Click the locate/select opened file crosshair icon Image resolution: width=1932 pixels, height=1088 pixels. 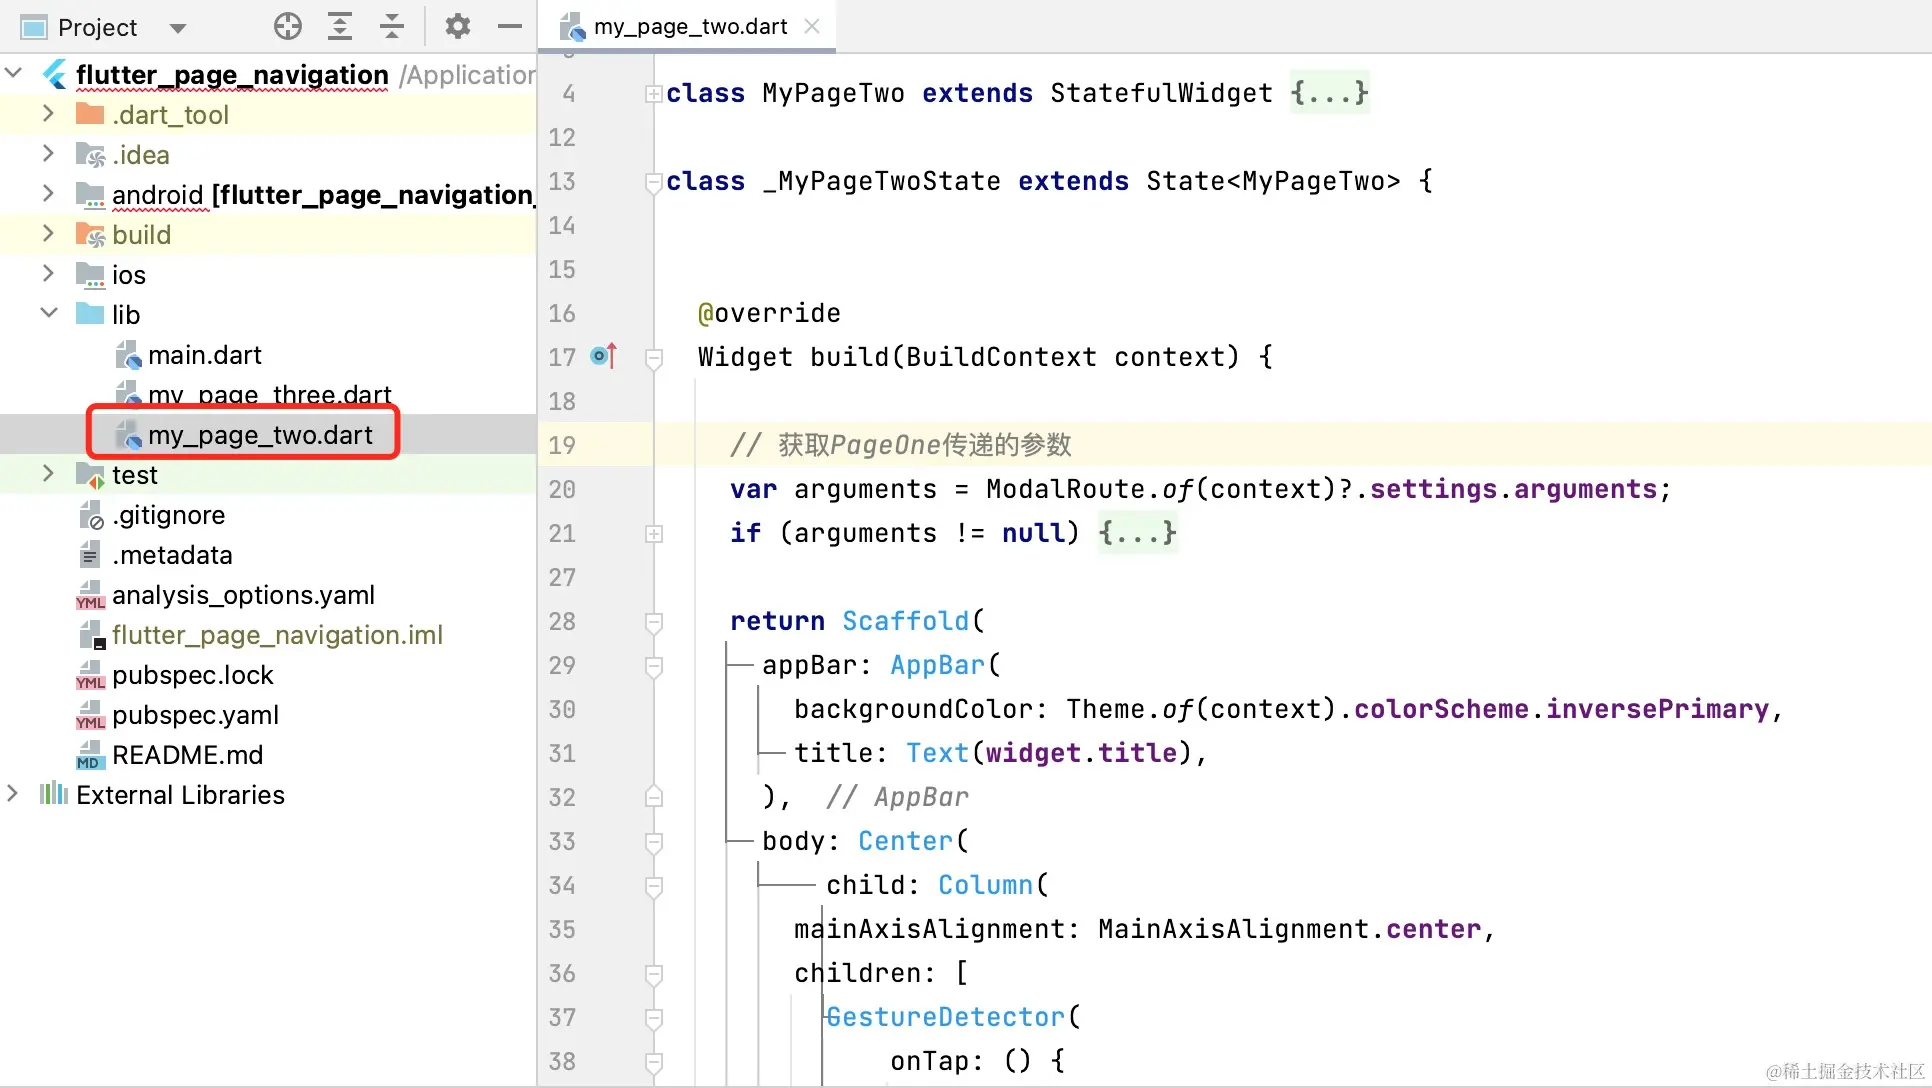[288, 27]
